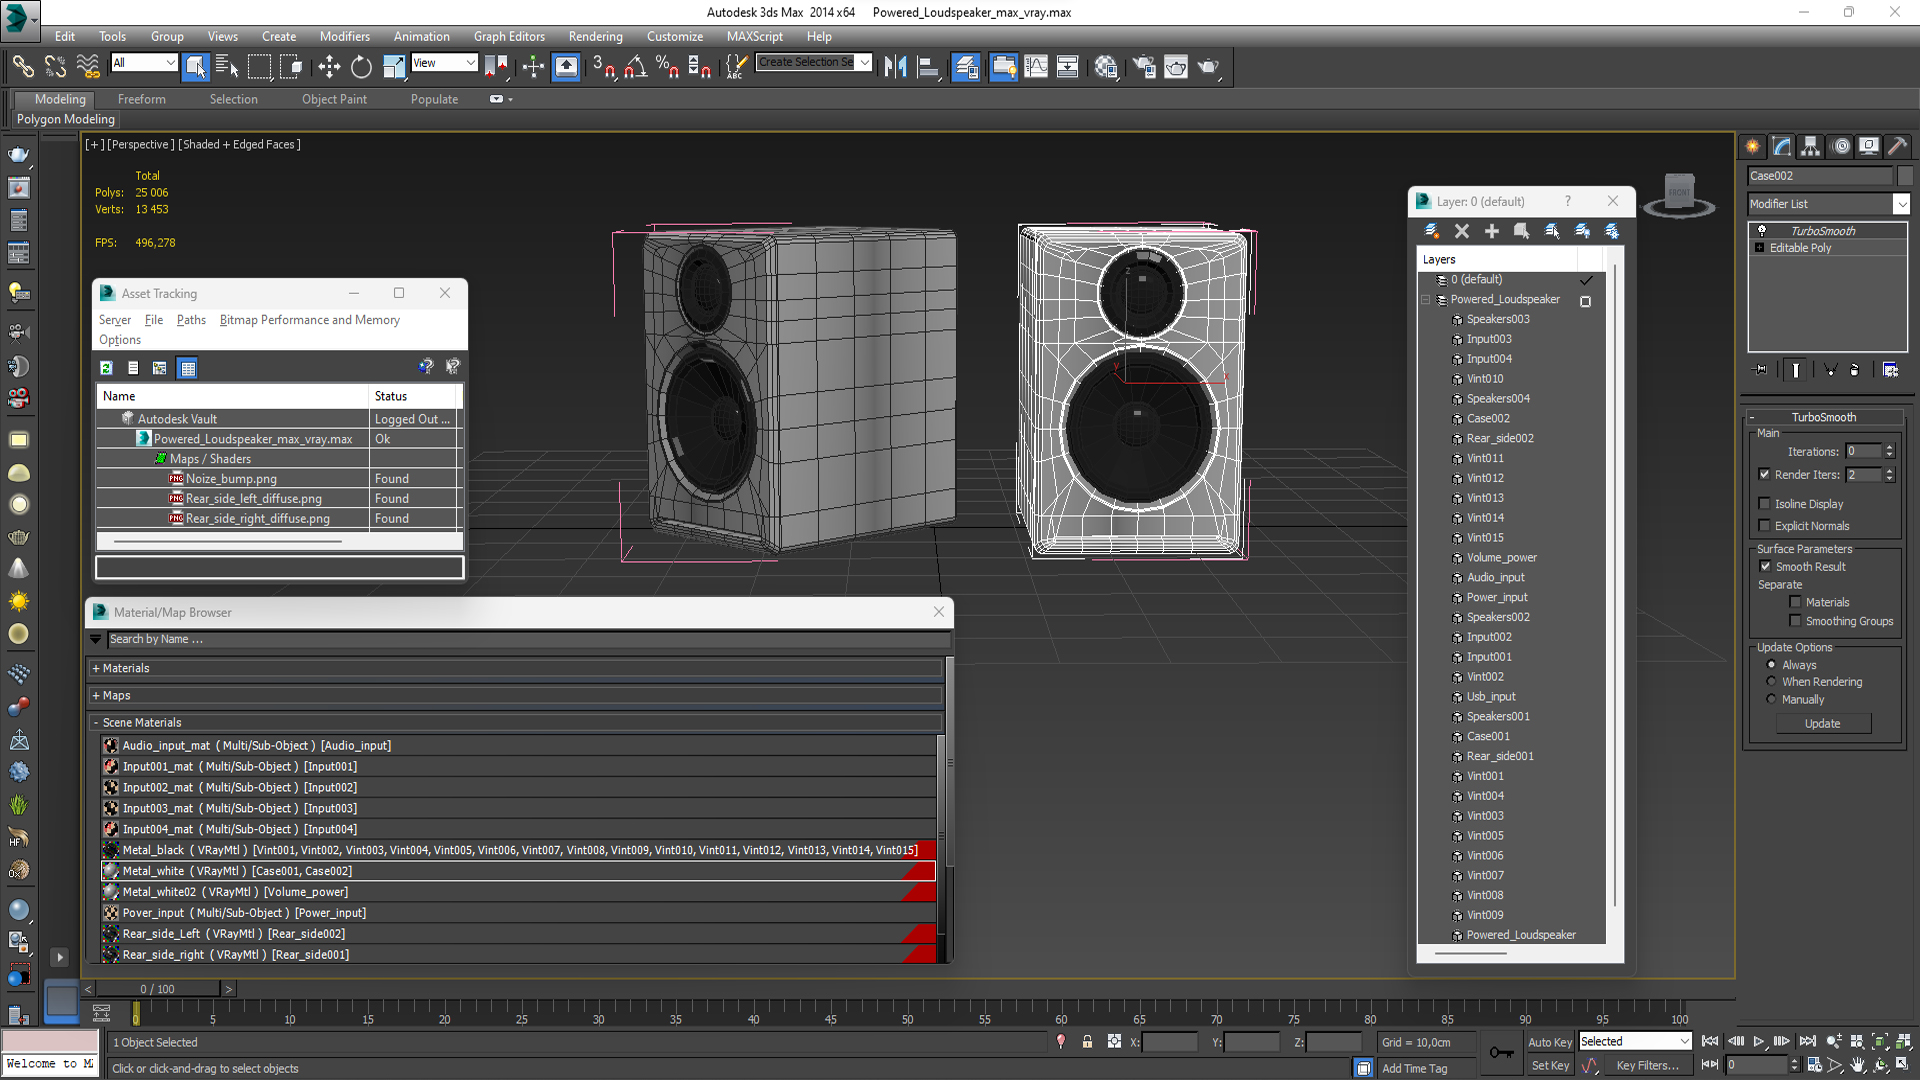The width and height of the screenshot is (1920, 1080).
Task: Click the Play Animation button
Action: (x=1759, y=1042)
